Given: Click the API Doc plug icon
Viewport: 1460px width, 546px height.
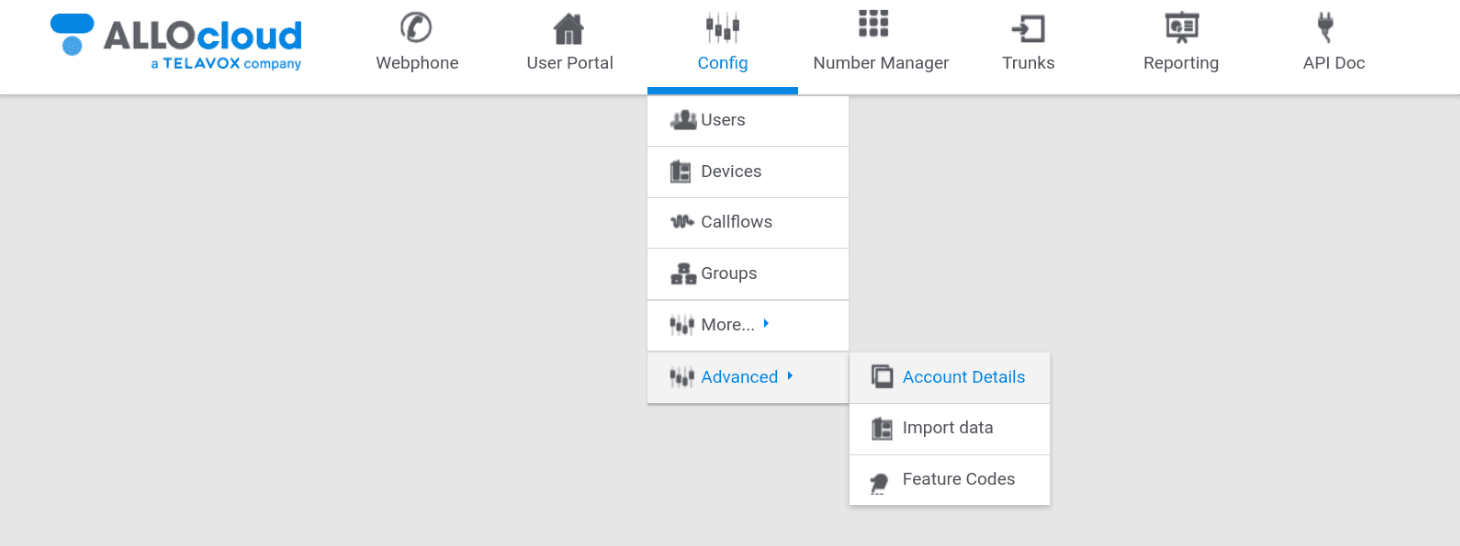Looking at the screenshot, I should coord(1327,27).
